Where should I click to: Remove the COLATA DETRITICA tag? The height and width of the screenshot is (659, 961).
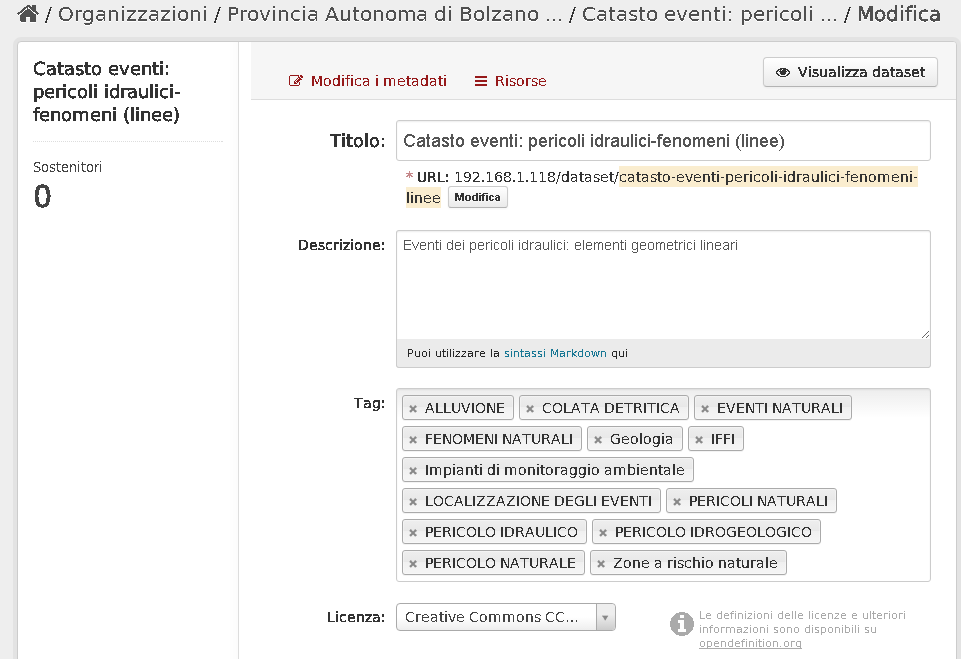tap(530, 409)
